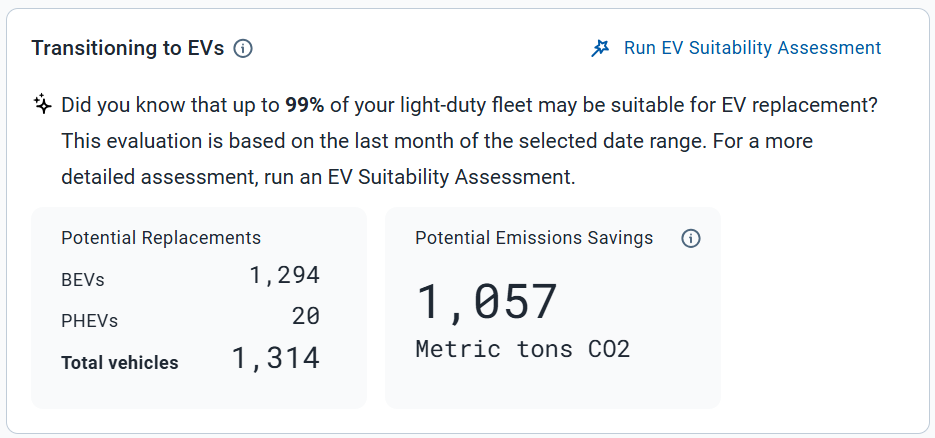
Task: Click the magic wand icon
Action: [600, 48]
